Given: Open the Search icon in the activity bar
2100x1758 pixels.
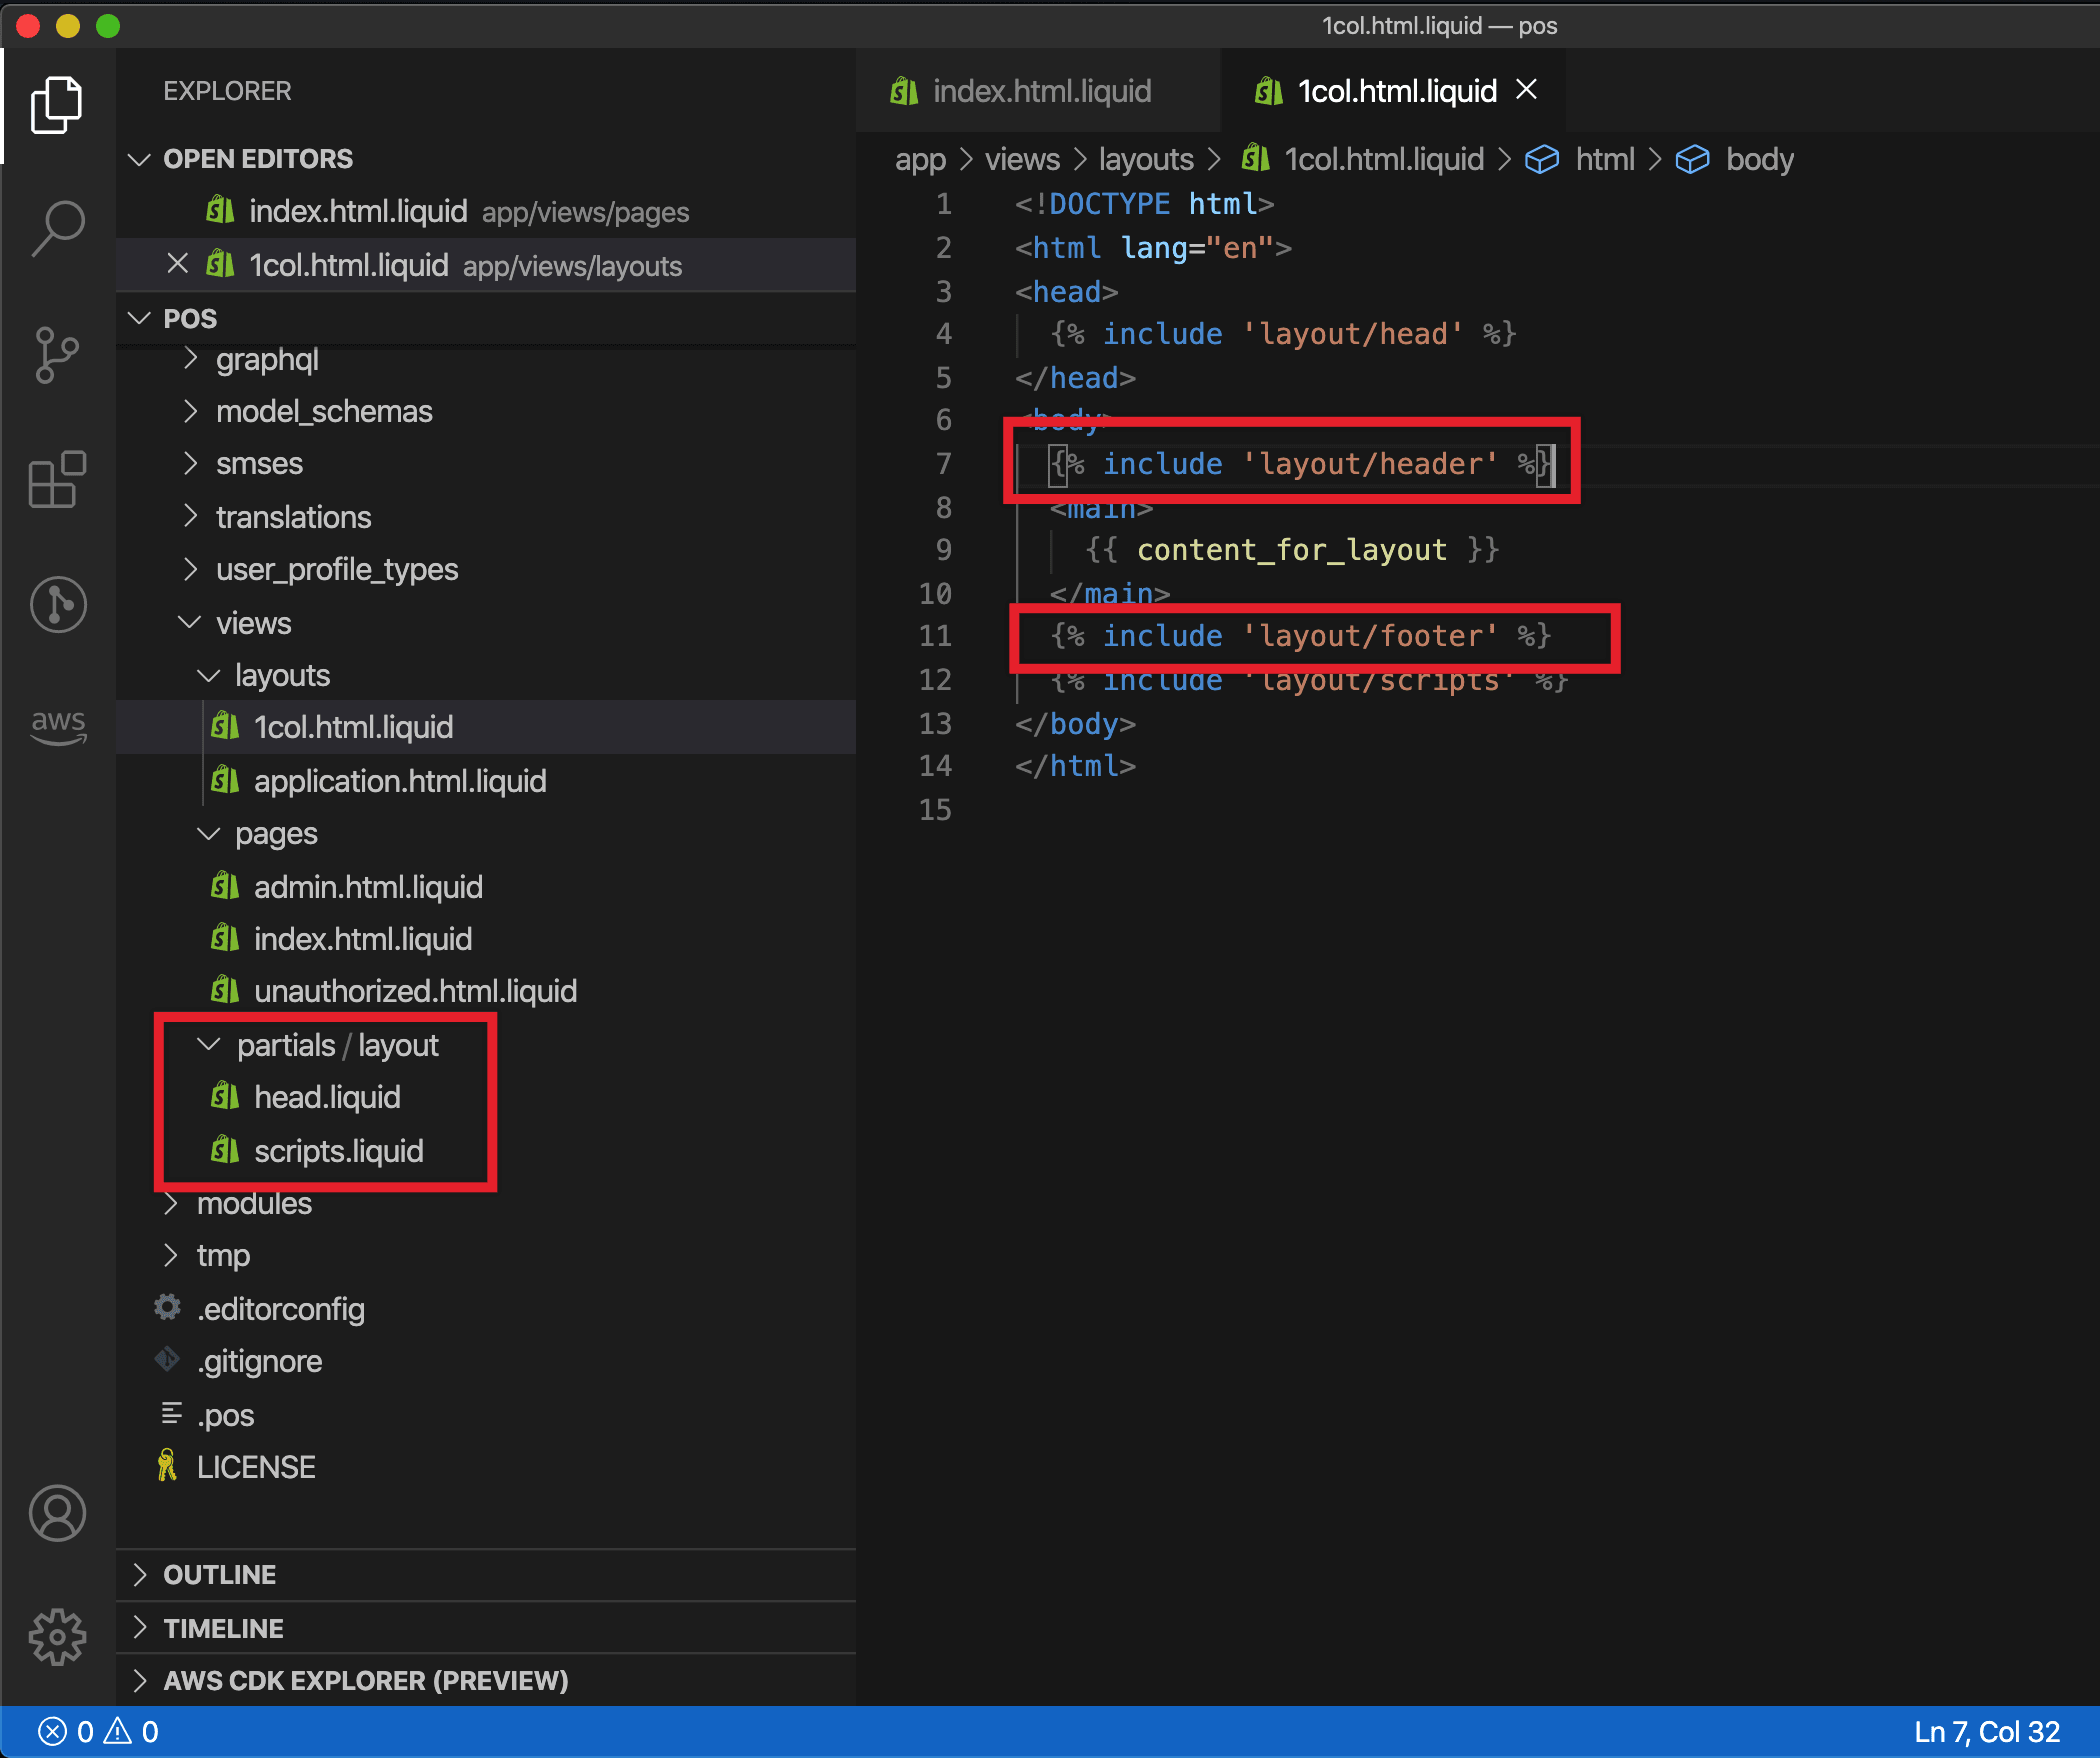Looking at the screenshot, I should (x=57, y=228).
